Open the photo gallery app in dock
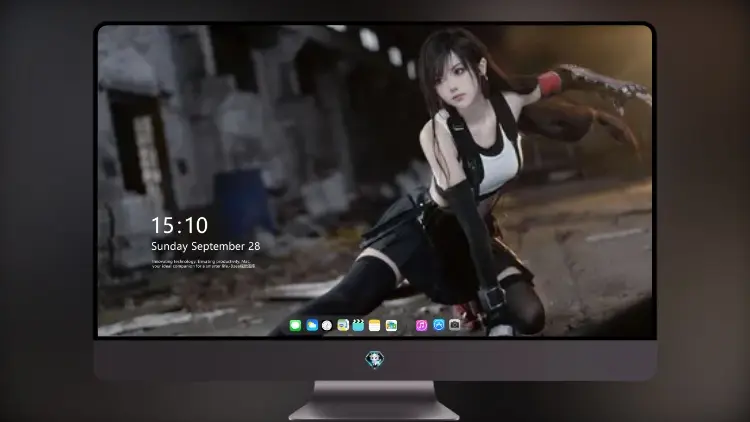750x422 pixels. click(391, 325)
